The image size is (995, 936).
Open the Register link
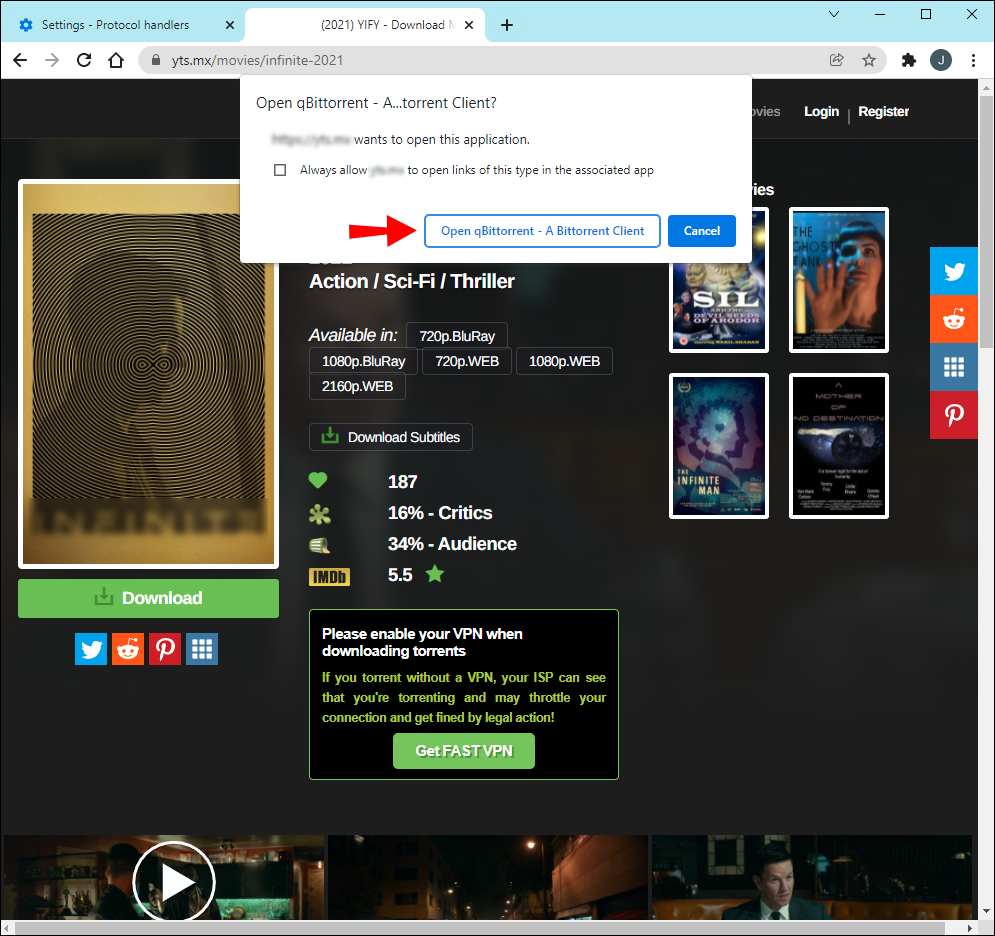click(x=883, y=112)
